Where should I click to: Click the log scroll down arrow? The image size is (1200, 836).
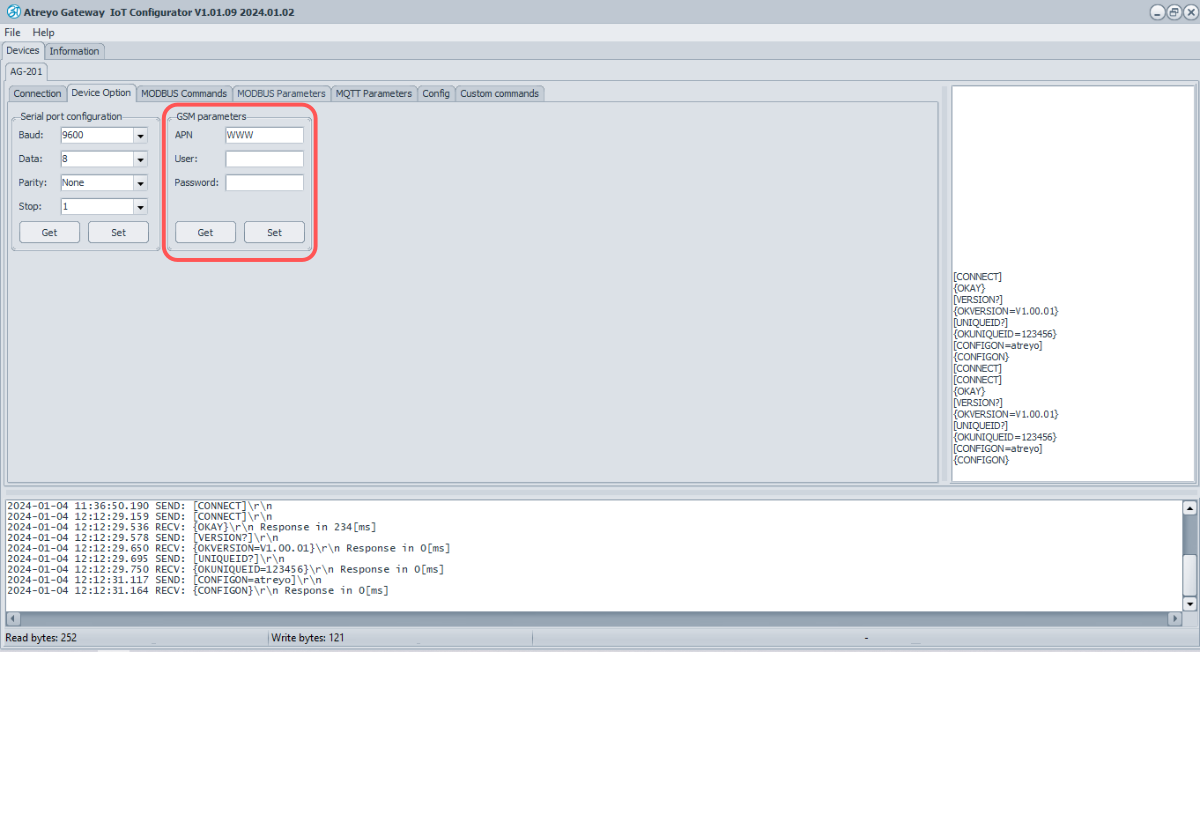tap(1189, 604)
